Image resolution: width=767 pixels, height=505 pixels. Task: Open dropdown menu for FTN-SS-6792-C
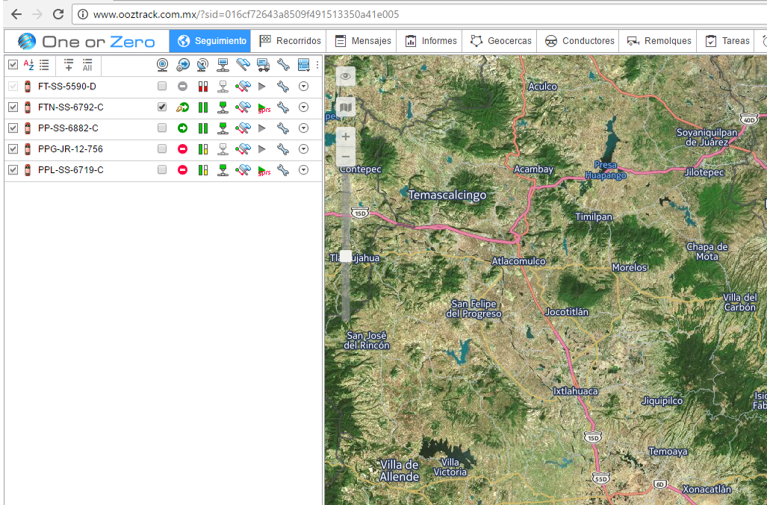304,107
